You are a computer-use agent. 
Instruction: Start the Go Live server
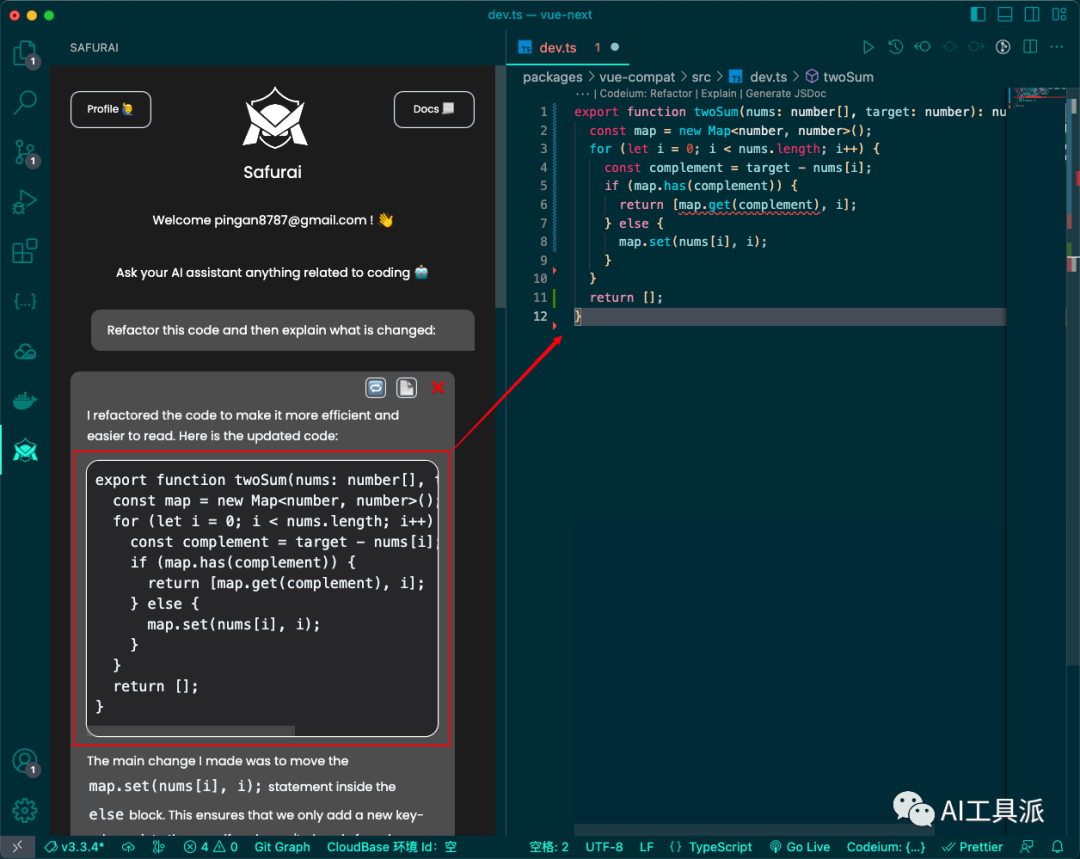800,847
